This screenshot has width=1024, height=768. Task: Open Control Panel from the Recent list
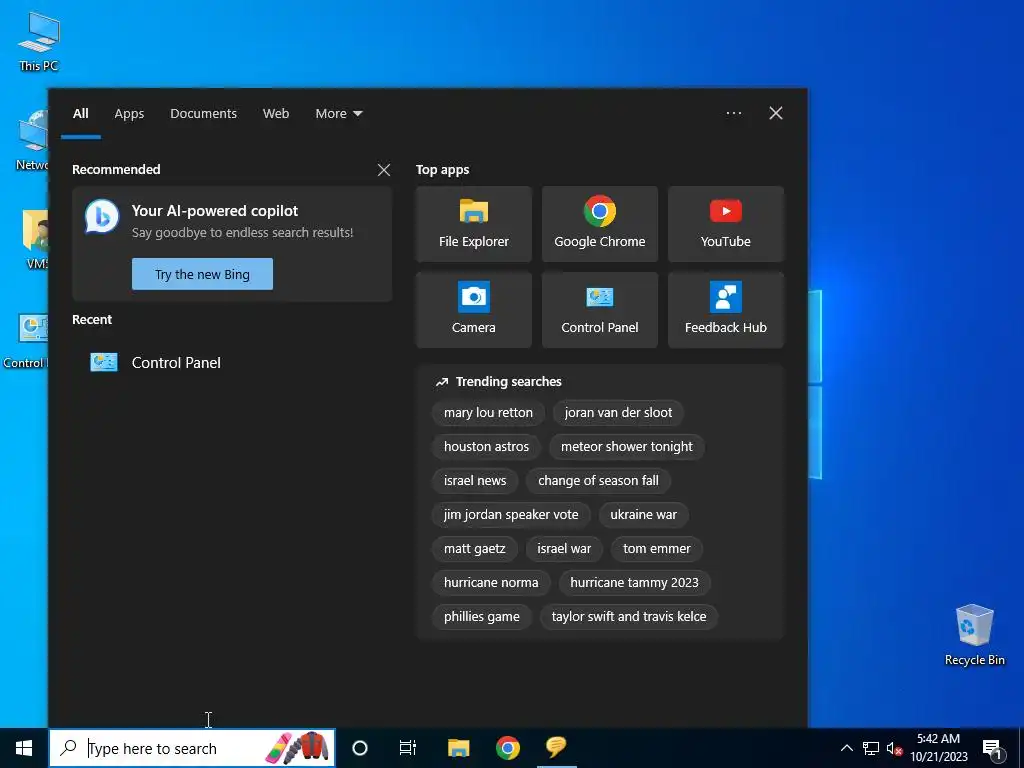click(x=232, y=362)
